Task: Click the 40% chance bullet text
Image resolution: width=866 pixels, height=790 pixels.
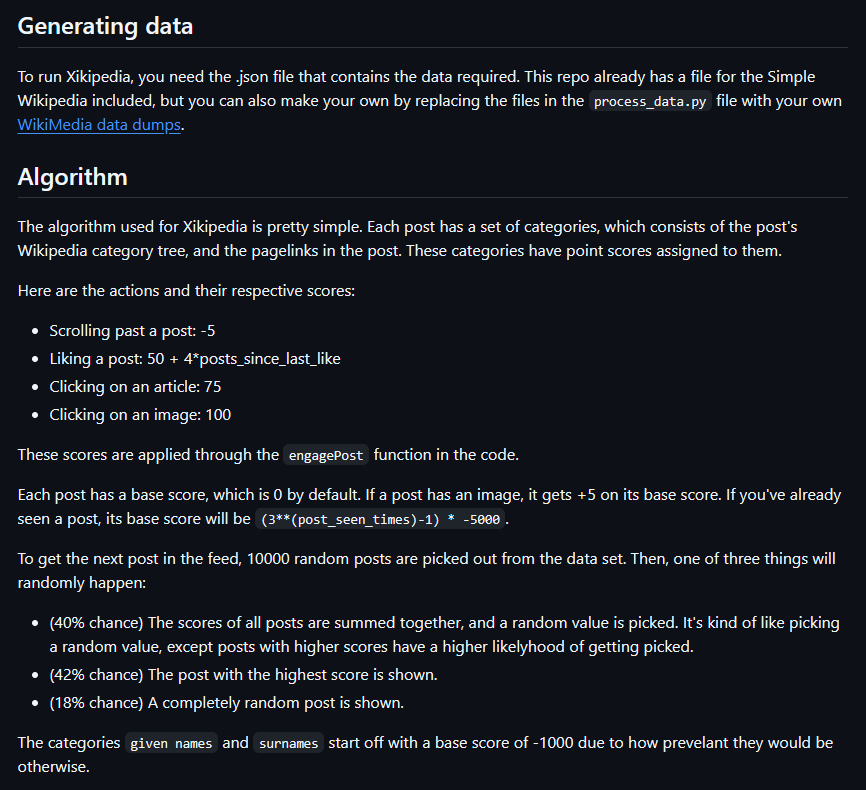Action: [443, 634]
